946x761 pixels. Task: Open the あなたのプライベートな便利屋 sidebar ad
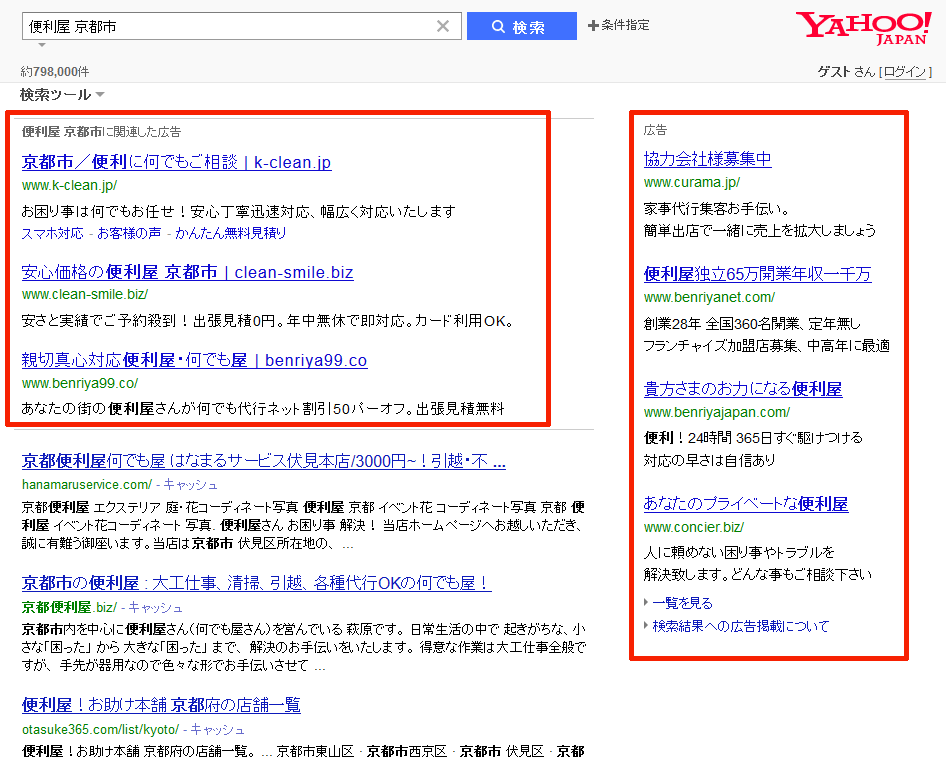coord(746,503)
